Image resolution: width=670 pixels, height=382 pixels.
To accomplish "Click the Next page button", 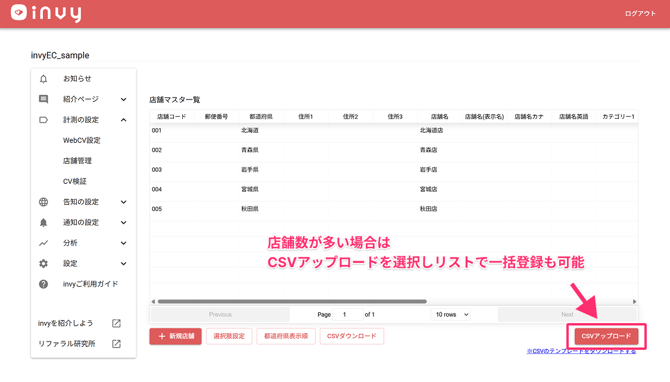I will point(567,314).
